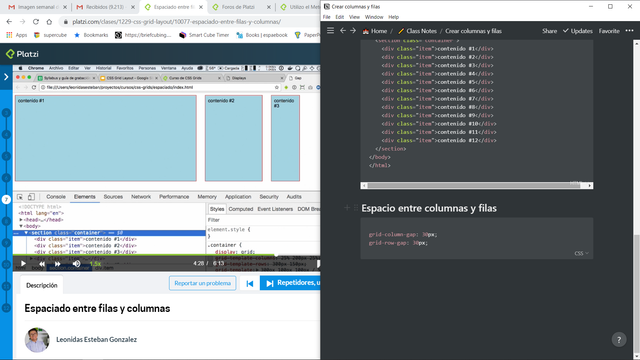Image resolution: width=640 pixels, height=360 pixels.
Task: Open Home breadcrumb in Notion
Action: coord(375,31)
